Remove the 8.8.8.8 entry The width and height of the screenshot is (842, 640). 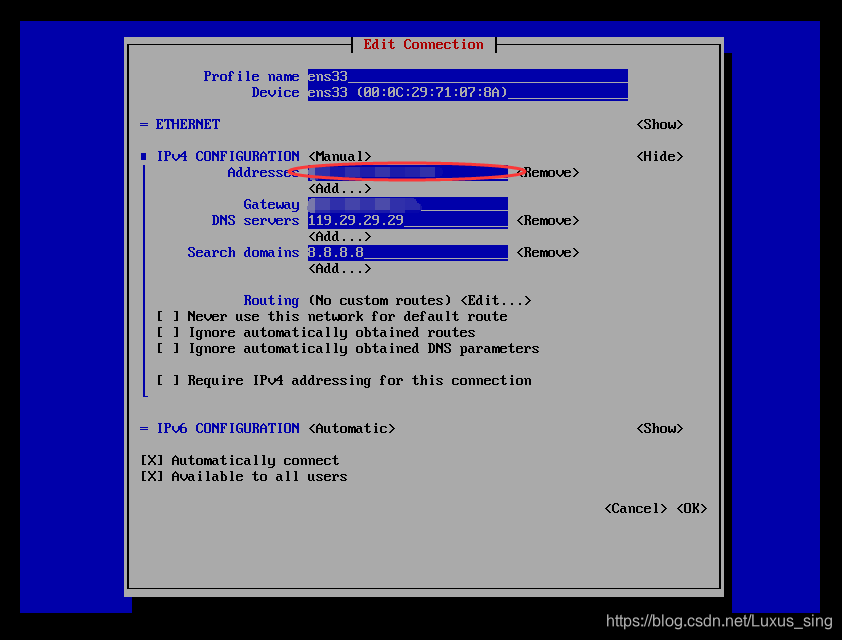548,252
